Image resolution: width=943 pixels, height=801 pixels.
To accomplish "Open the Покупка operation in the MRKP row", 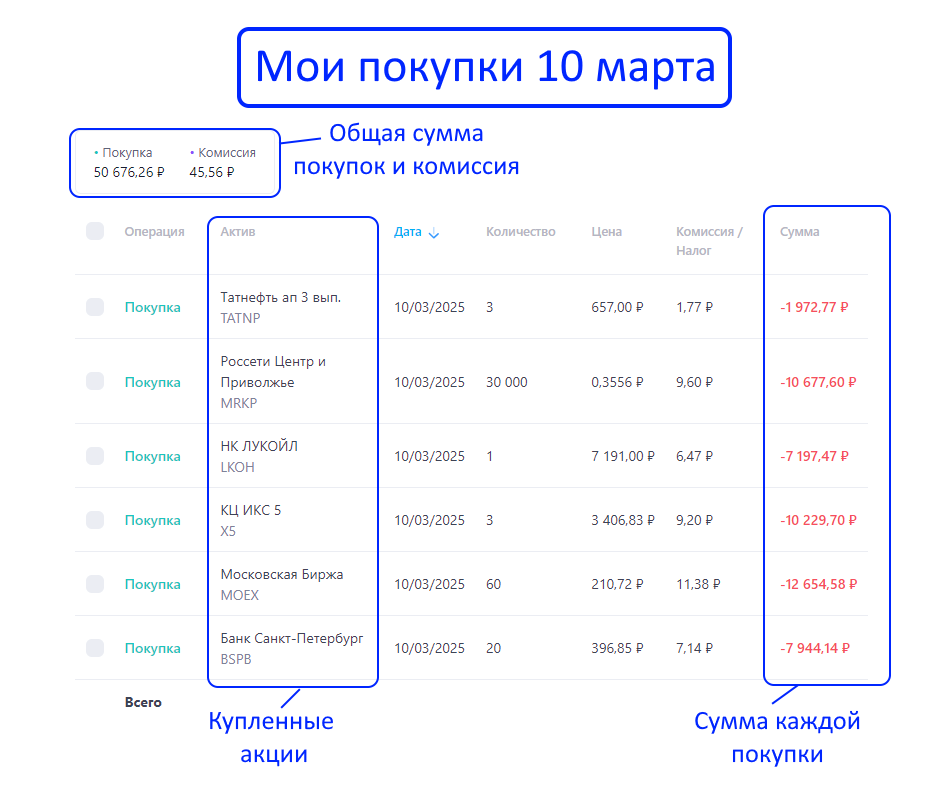I will point(153,382).
